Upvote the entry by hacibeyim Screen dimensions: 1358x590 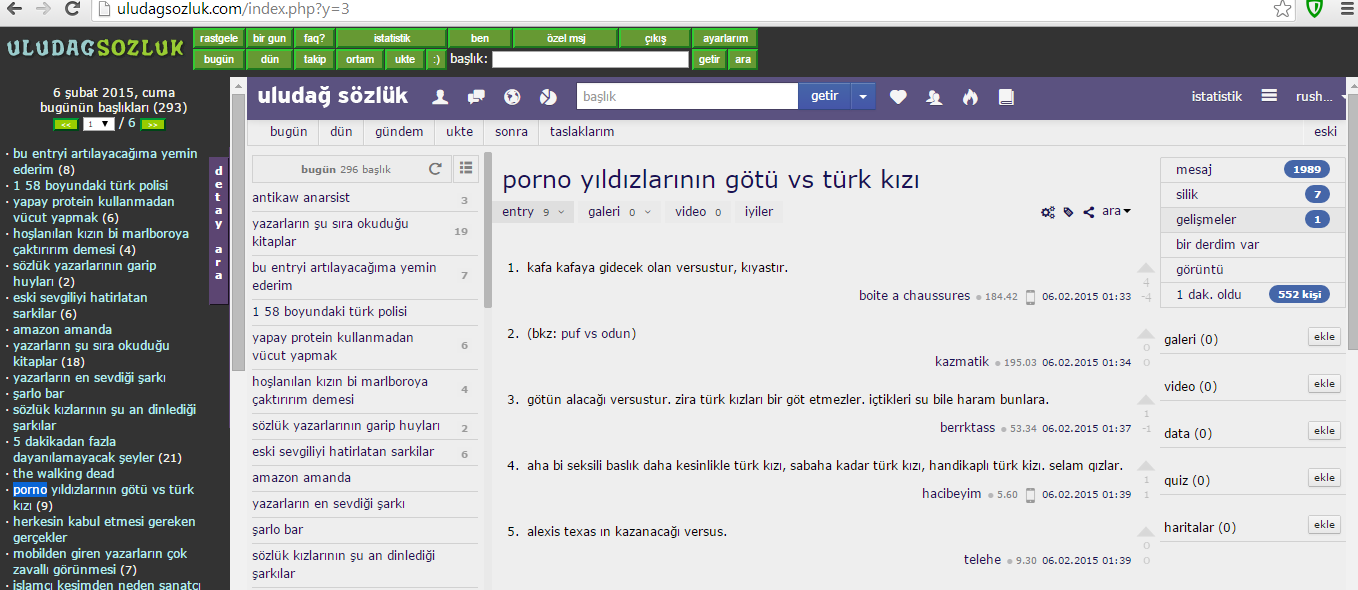click(1146, 466)
